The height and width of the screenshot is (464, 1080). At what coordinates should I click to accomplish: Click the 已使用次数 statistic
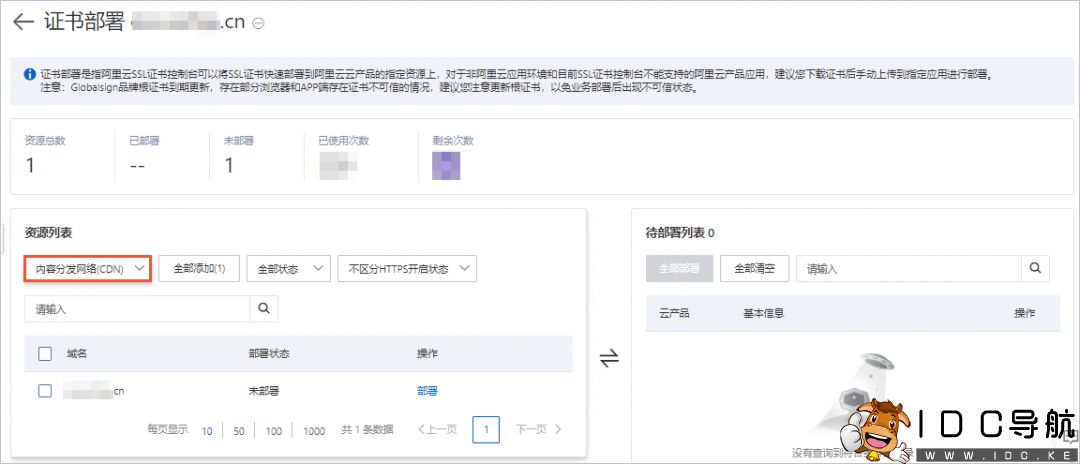click(x=344, y=155)
